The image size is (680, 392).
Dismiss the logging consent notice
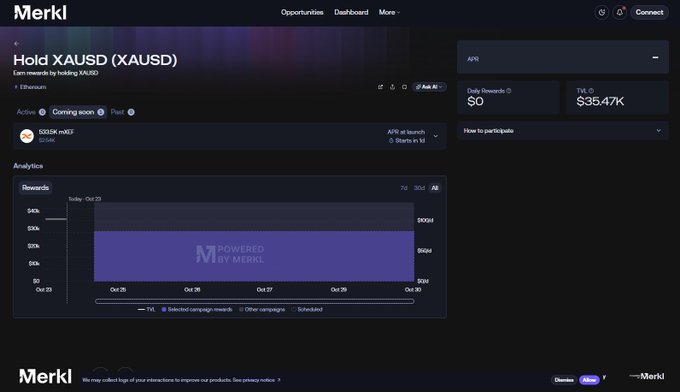pos(564,380)
